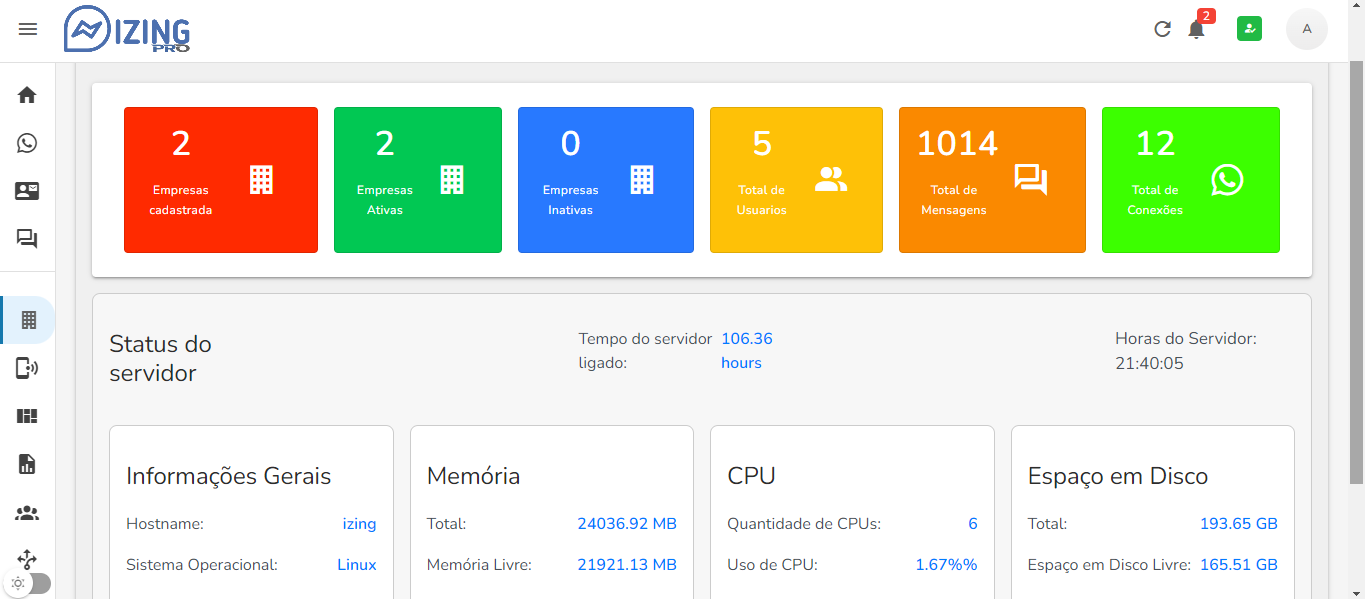Viewport: 1365px width, 599px height.
Task: Open phone connections icon in the sidebar
Action: click(27, 369)
